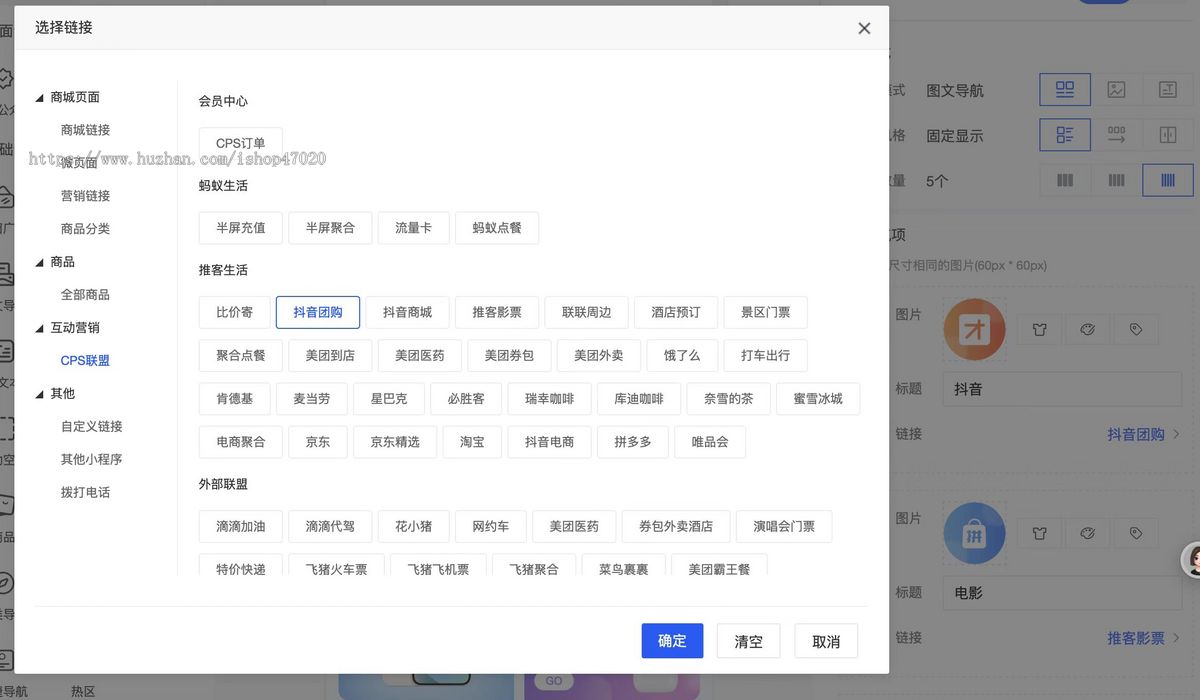Open 全部商品 in the left tree
The width and height of the screenshot is (1200, 700).
(x=85, y=294)
